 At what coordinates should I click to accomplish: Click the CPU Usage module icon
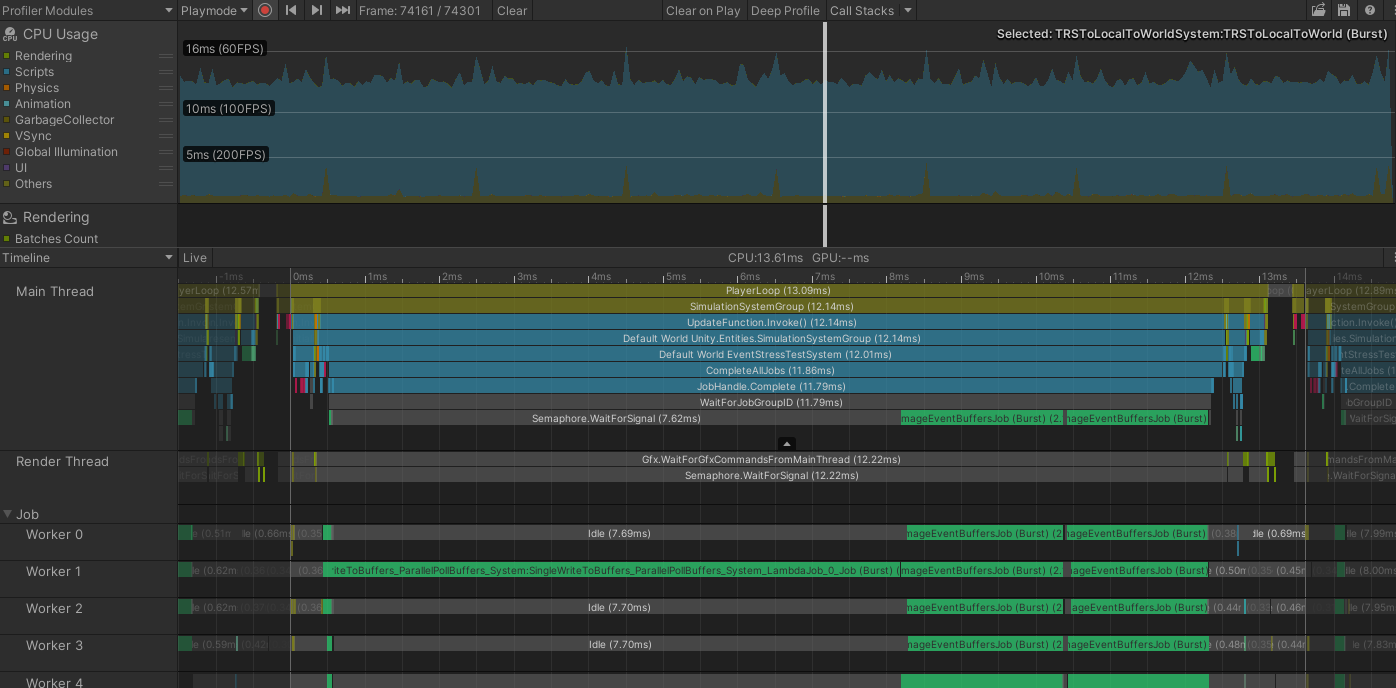click(x=10, y=34)
